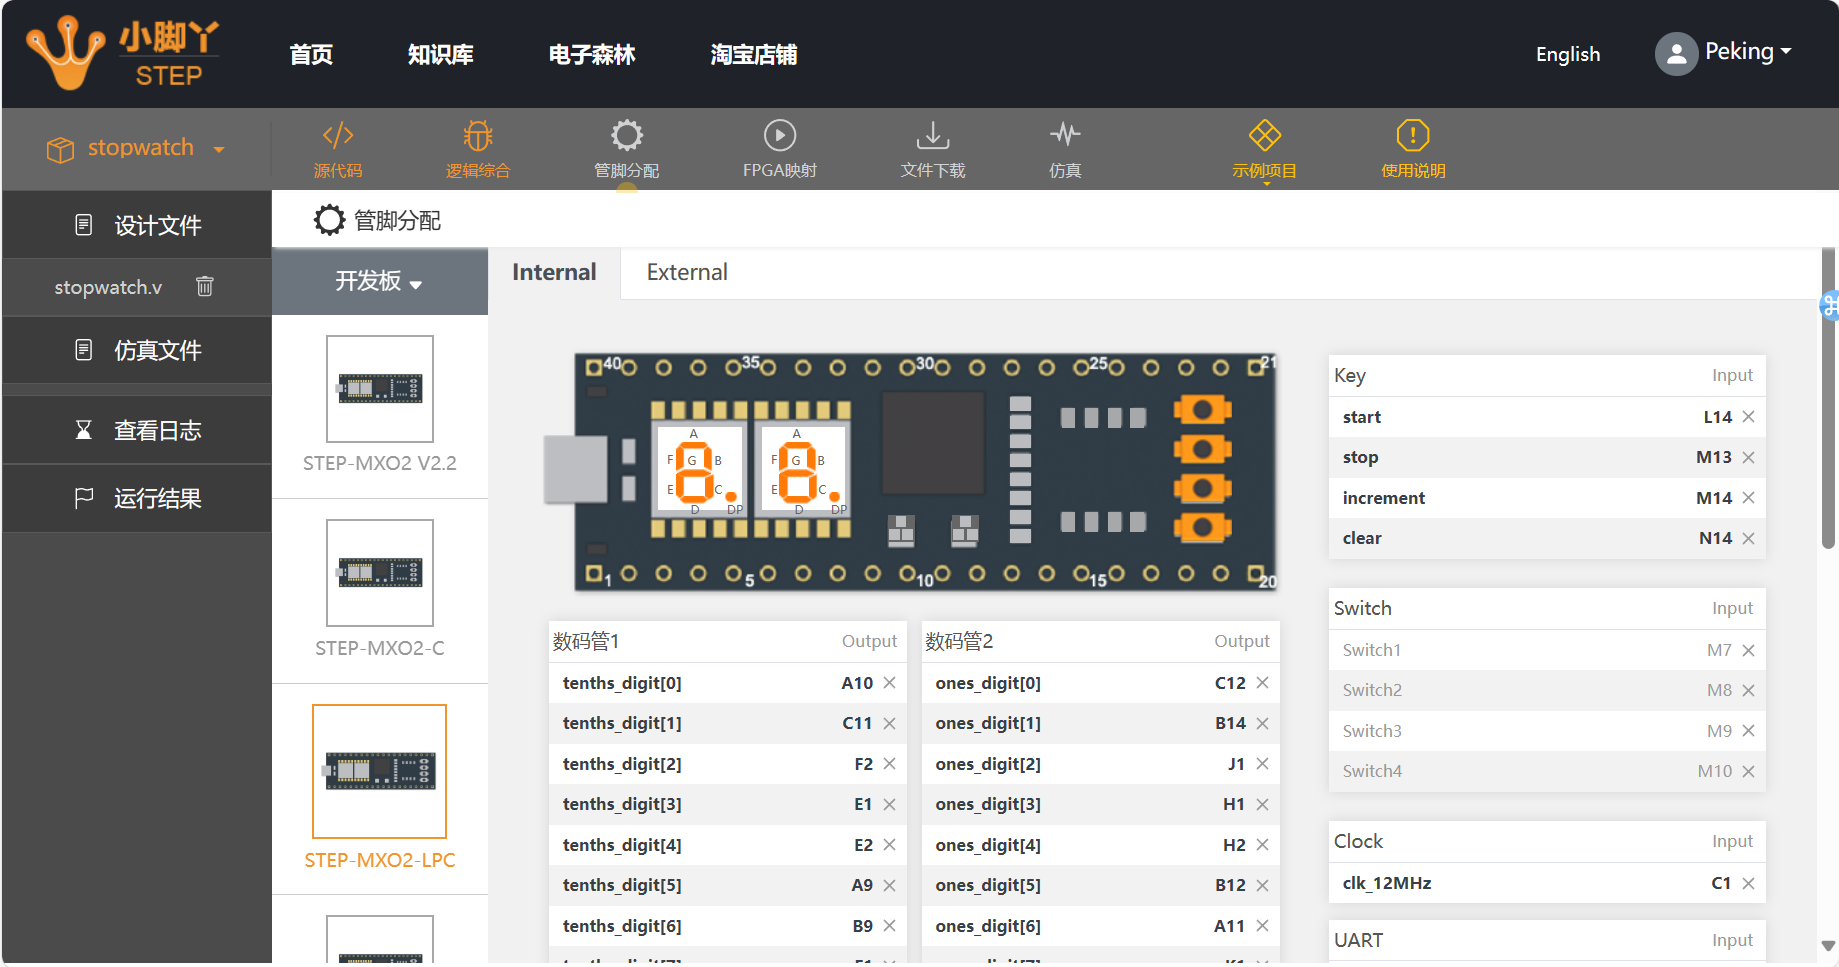This screenshot has height=967, width=1839.
Task: Open the 使用说明 usage instructions
Action: tap(1413, 150)
